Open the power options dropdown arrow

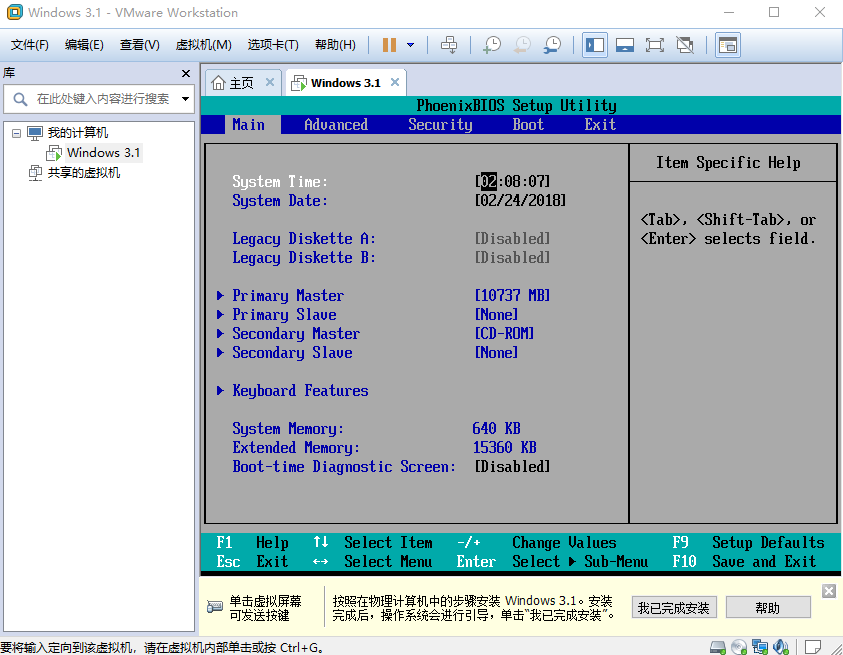point(410,45)
